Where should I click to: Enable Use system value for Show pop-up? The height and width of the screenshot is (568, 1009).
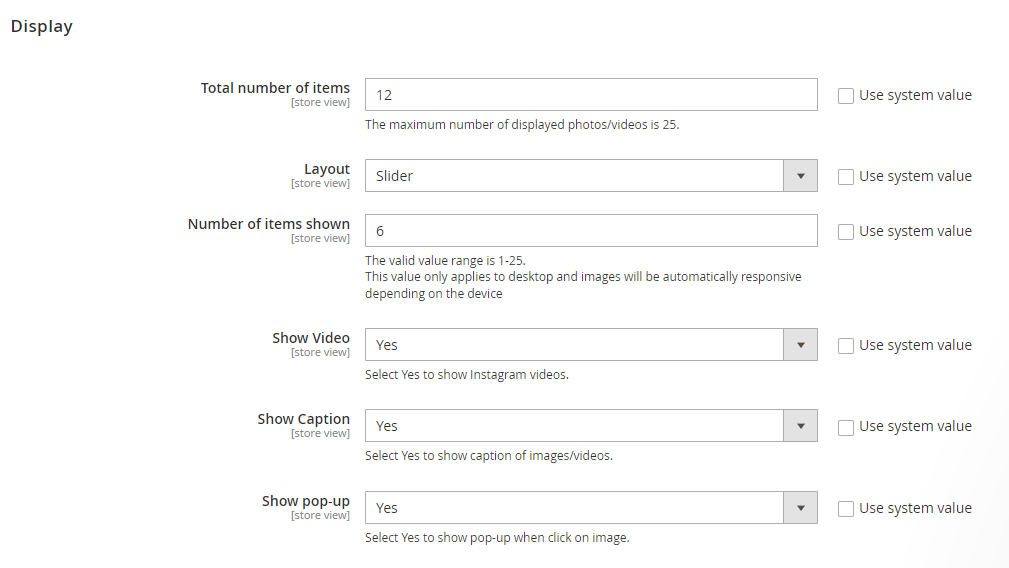pos(846,509)
